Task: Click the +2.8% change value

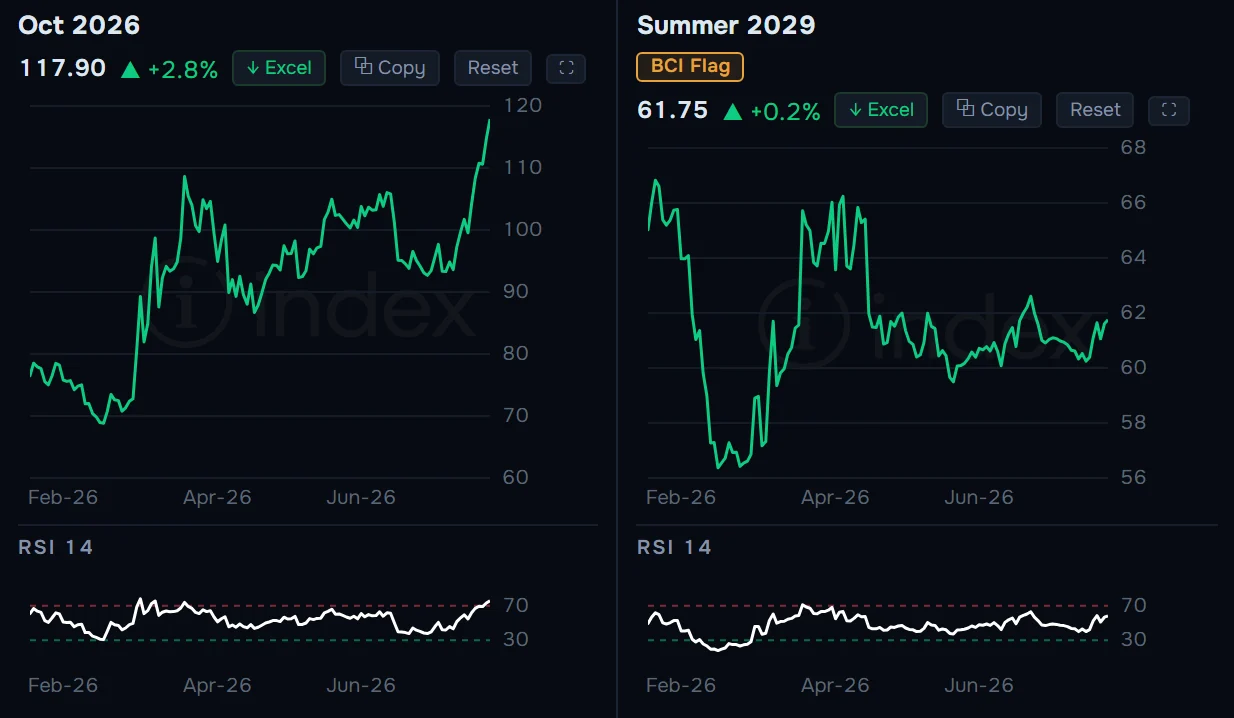Action: click(x=182, y=69)
